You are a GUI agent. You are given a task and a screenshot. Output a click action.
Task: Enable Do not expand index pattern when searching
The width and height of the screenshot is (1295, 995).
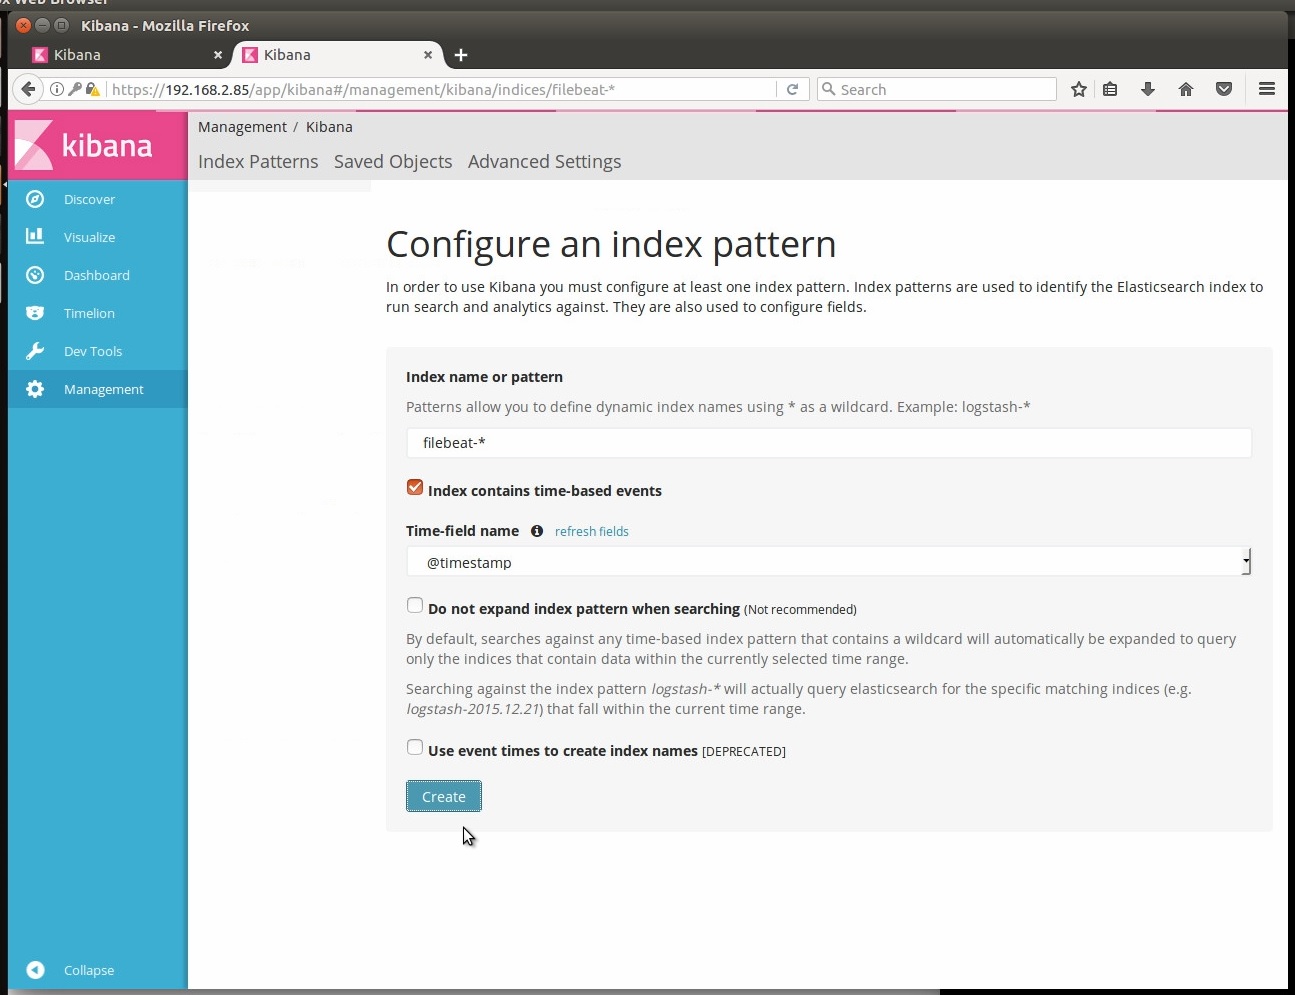point(415,605)
